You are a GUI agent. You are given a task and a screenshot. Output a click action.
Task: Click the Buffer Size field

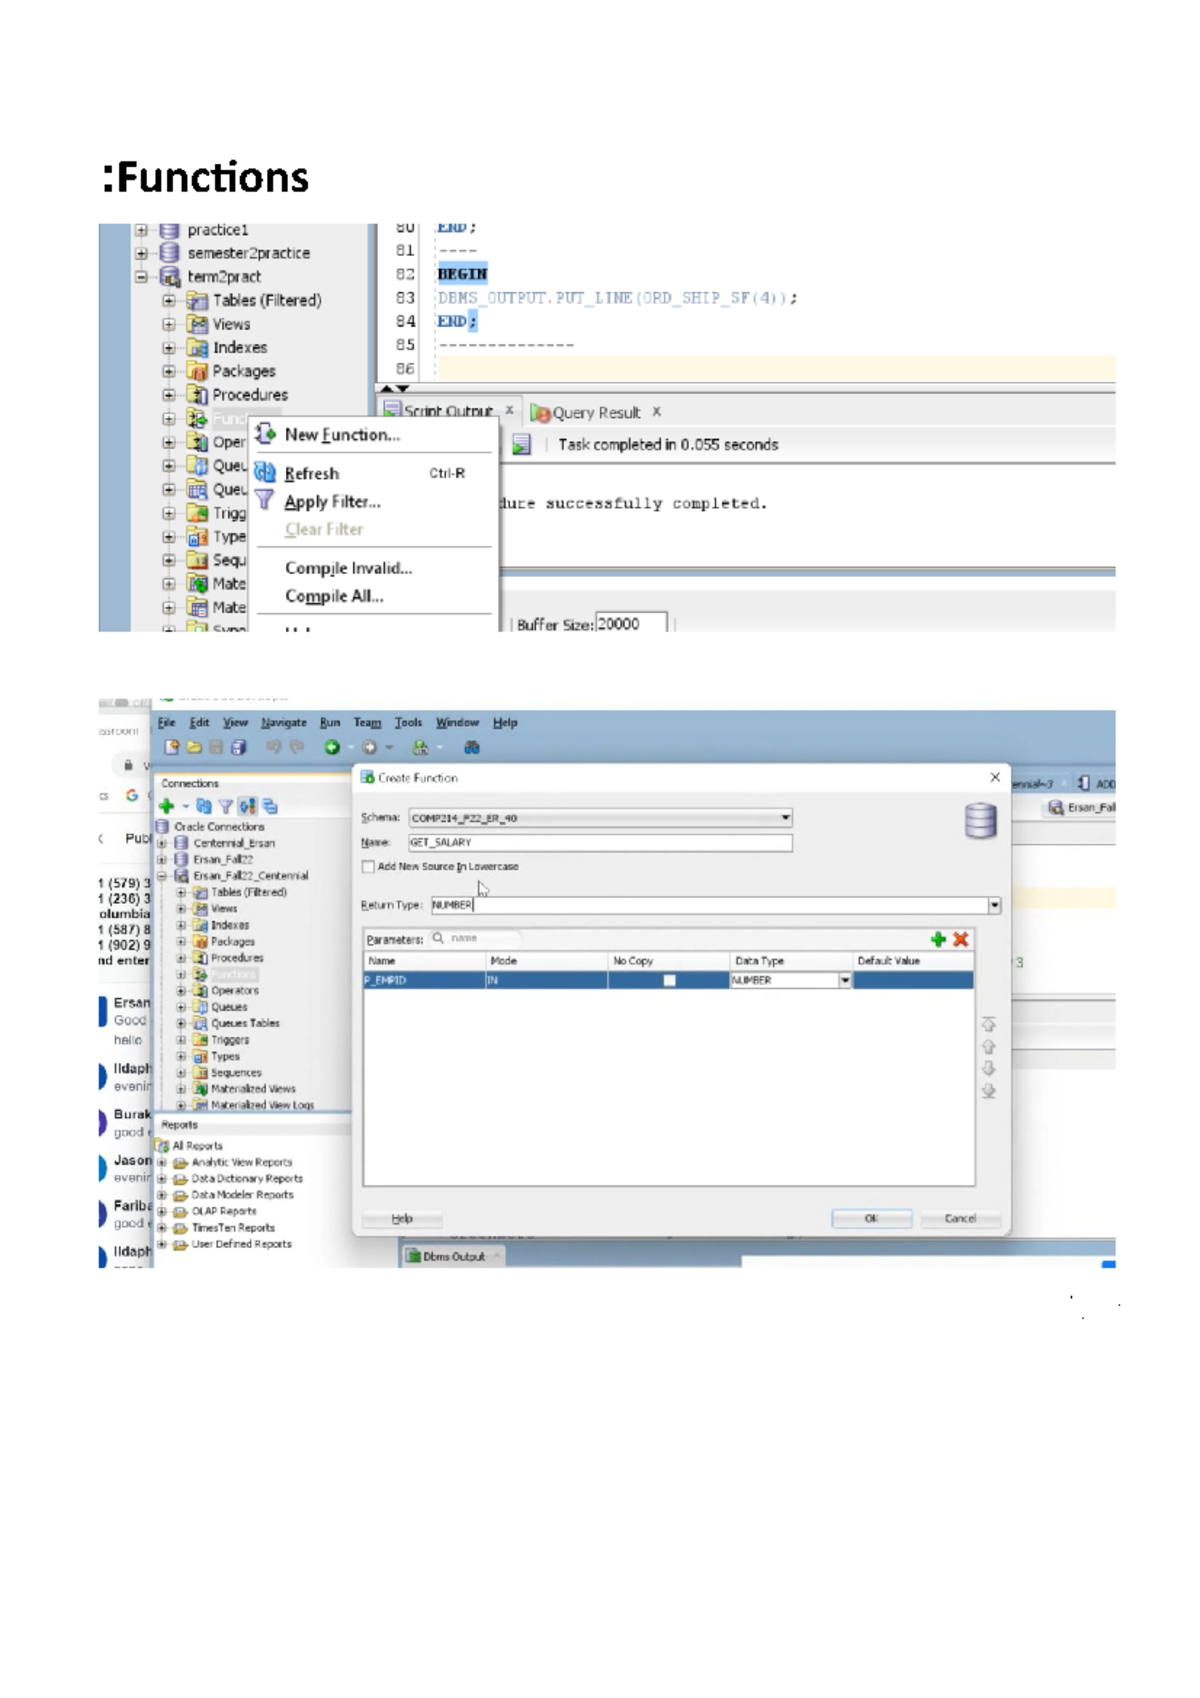(631, 623)
